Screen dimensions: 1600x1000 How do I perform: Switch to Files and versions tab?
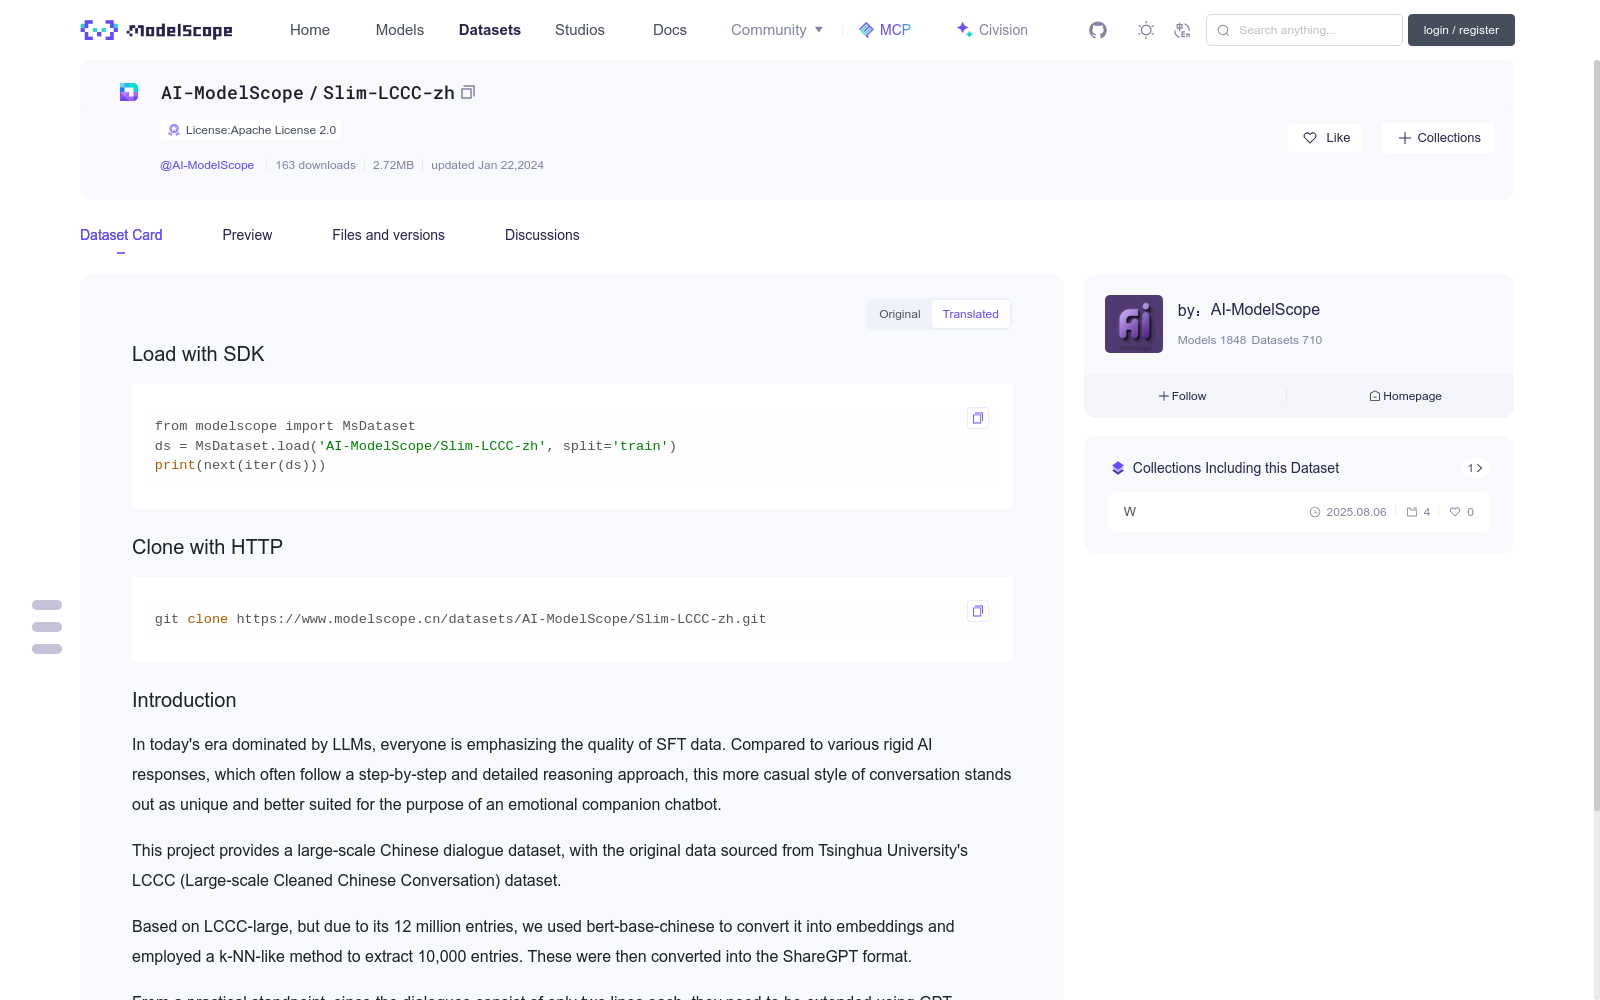tap(388, 235)
